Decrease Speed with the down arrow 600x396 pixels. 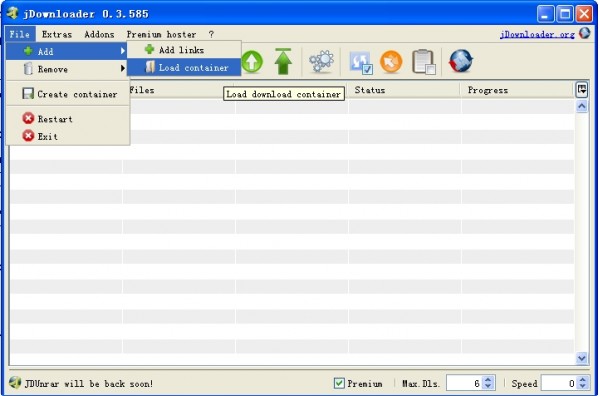coord(582,387)
